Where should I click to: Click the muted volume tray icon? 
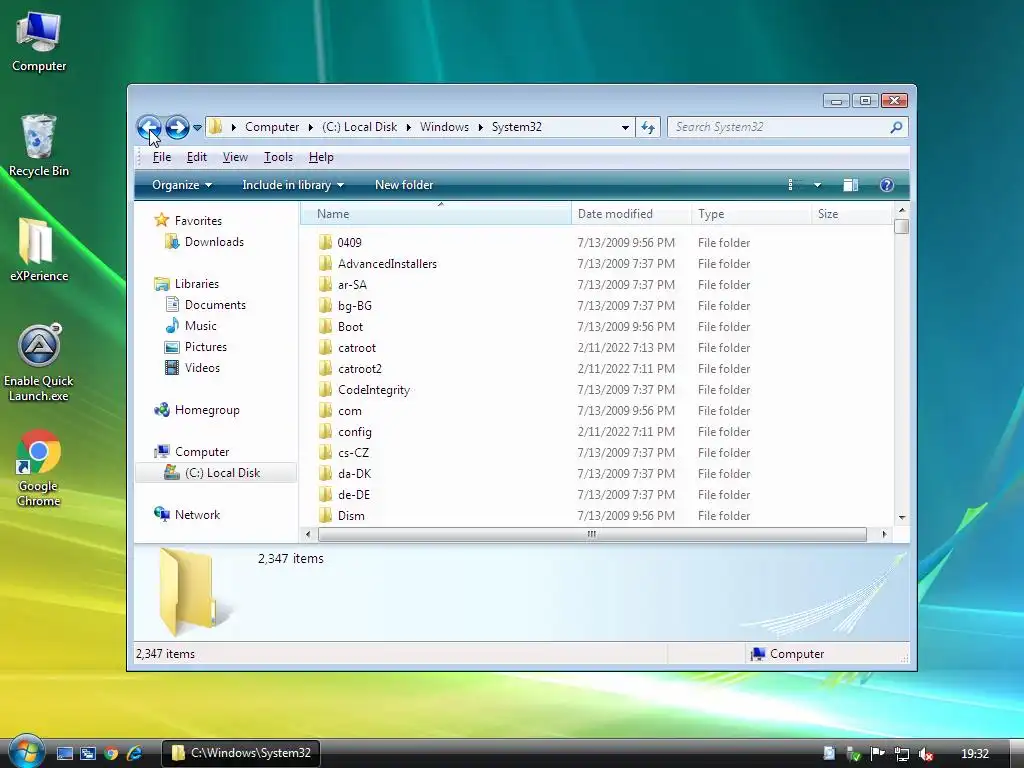coord(925,754)
